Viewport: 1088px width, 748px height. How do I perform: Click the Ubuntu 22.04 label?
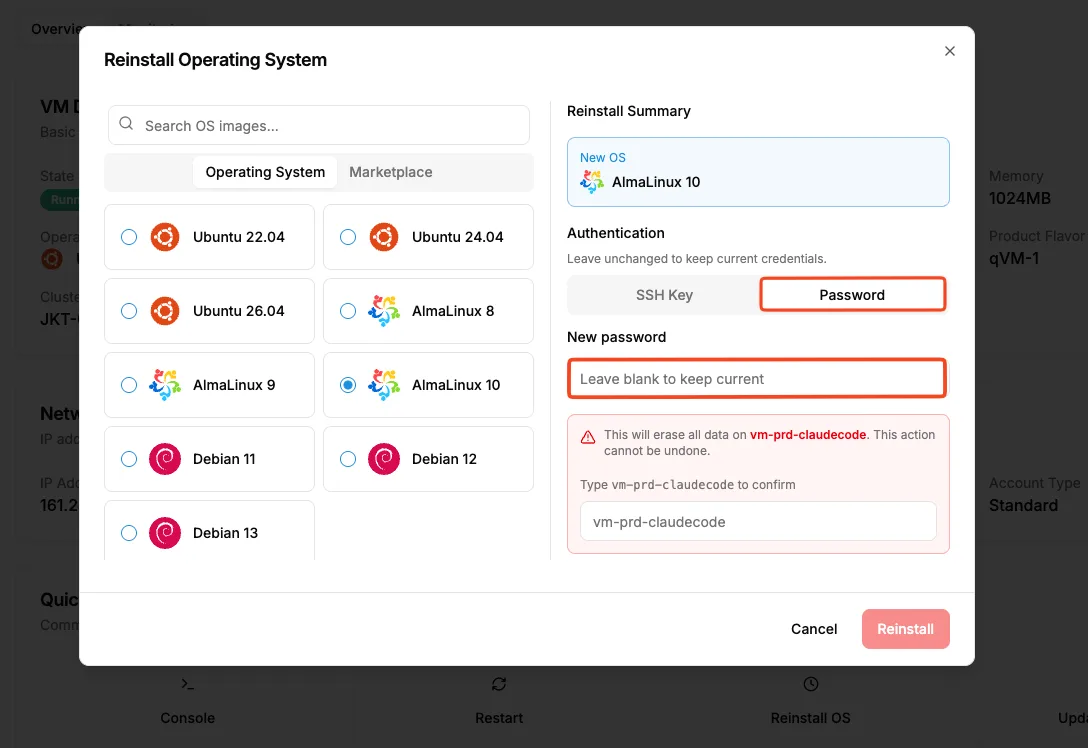[x=239, y=237]
